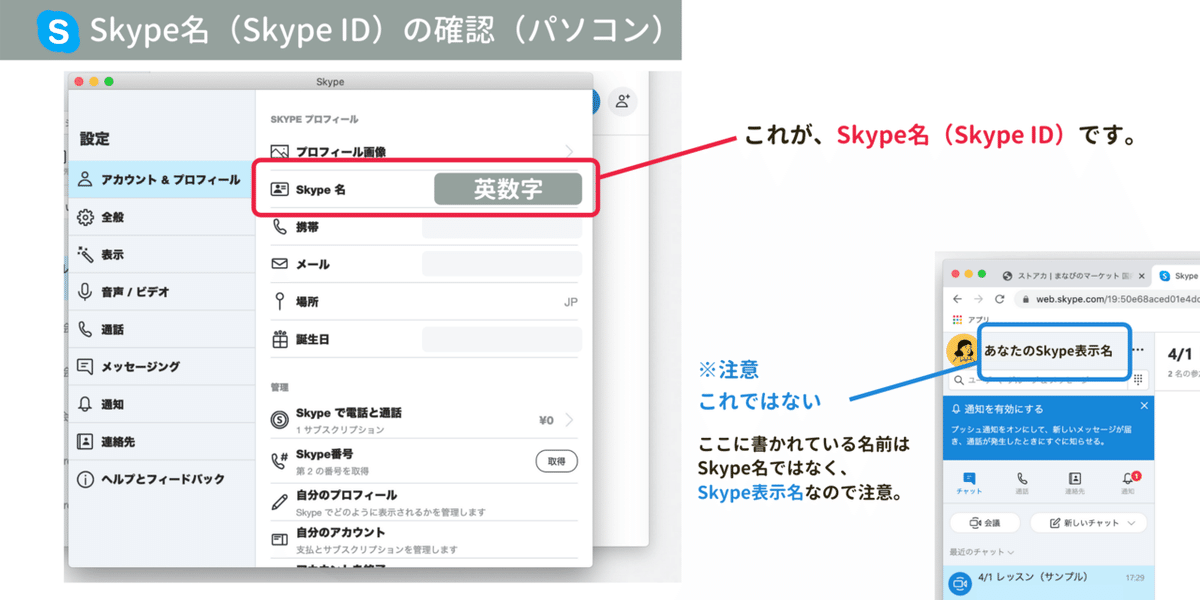Select 連絡先 in settings sidebar
This screenshot has width=1200, height=600.
[161, 441]
